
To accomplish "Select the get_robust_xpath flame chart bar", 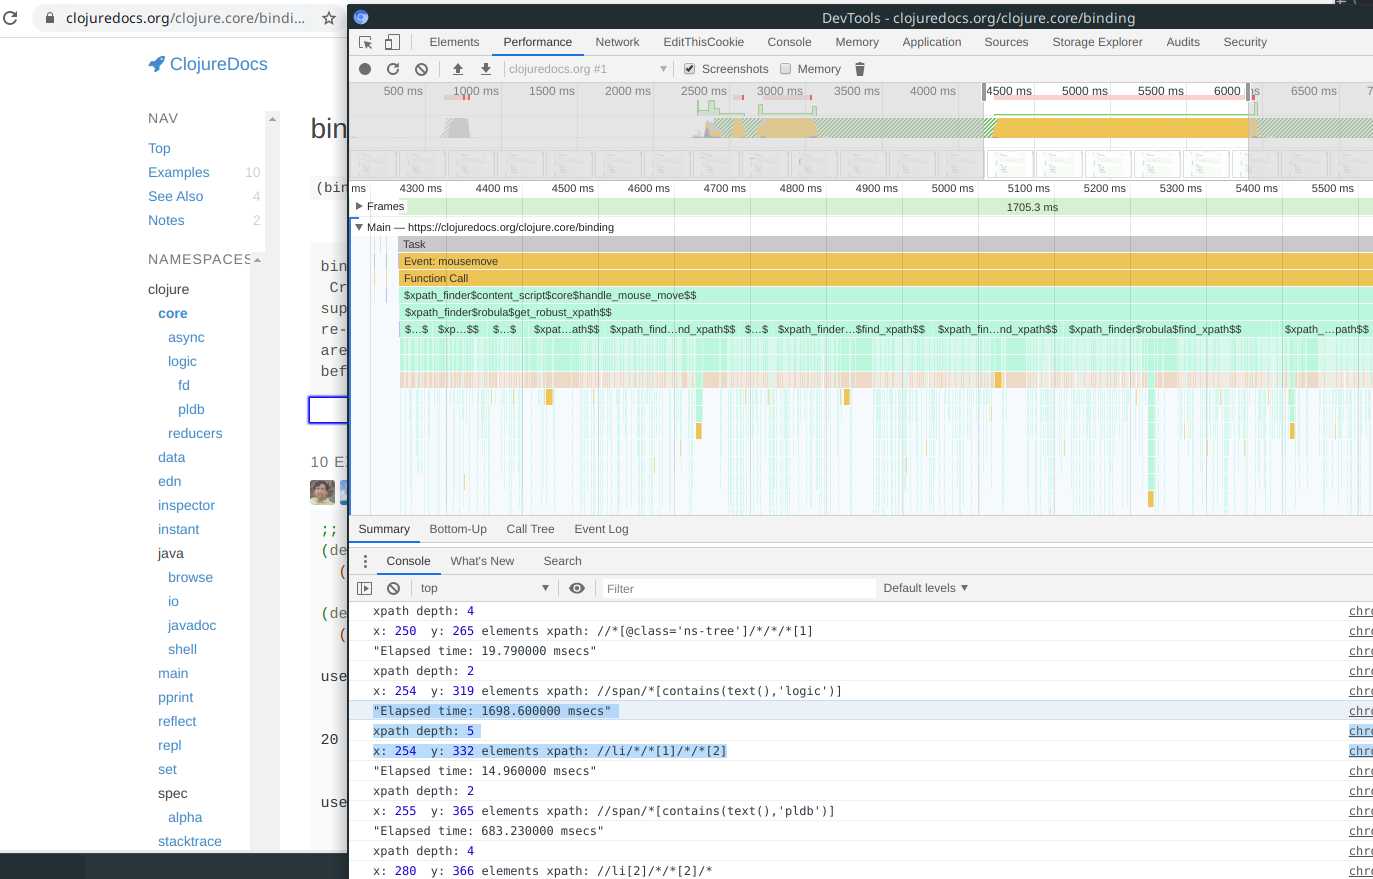I will (886, 312).
